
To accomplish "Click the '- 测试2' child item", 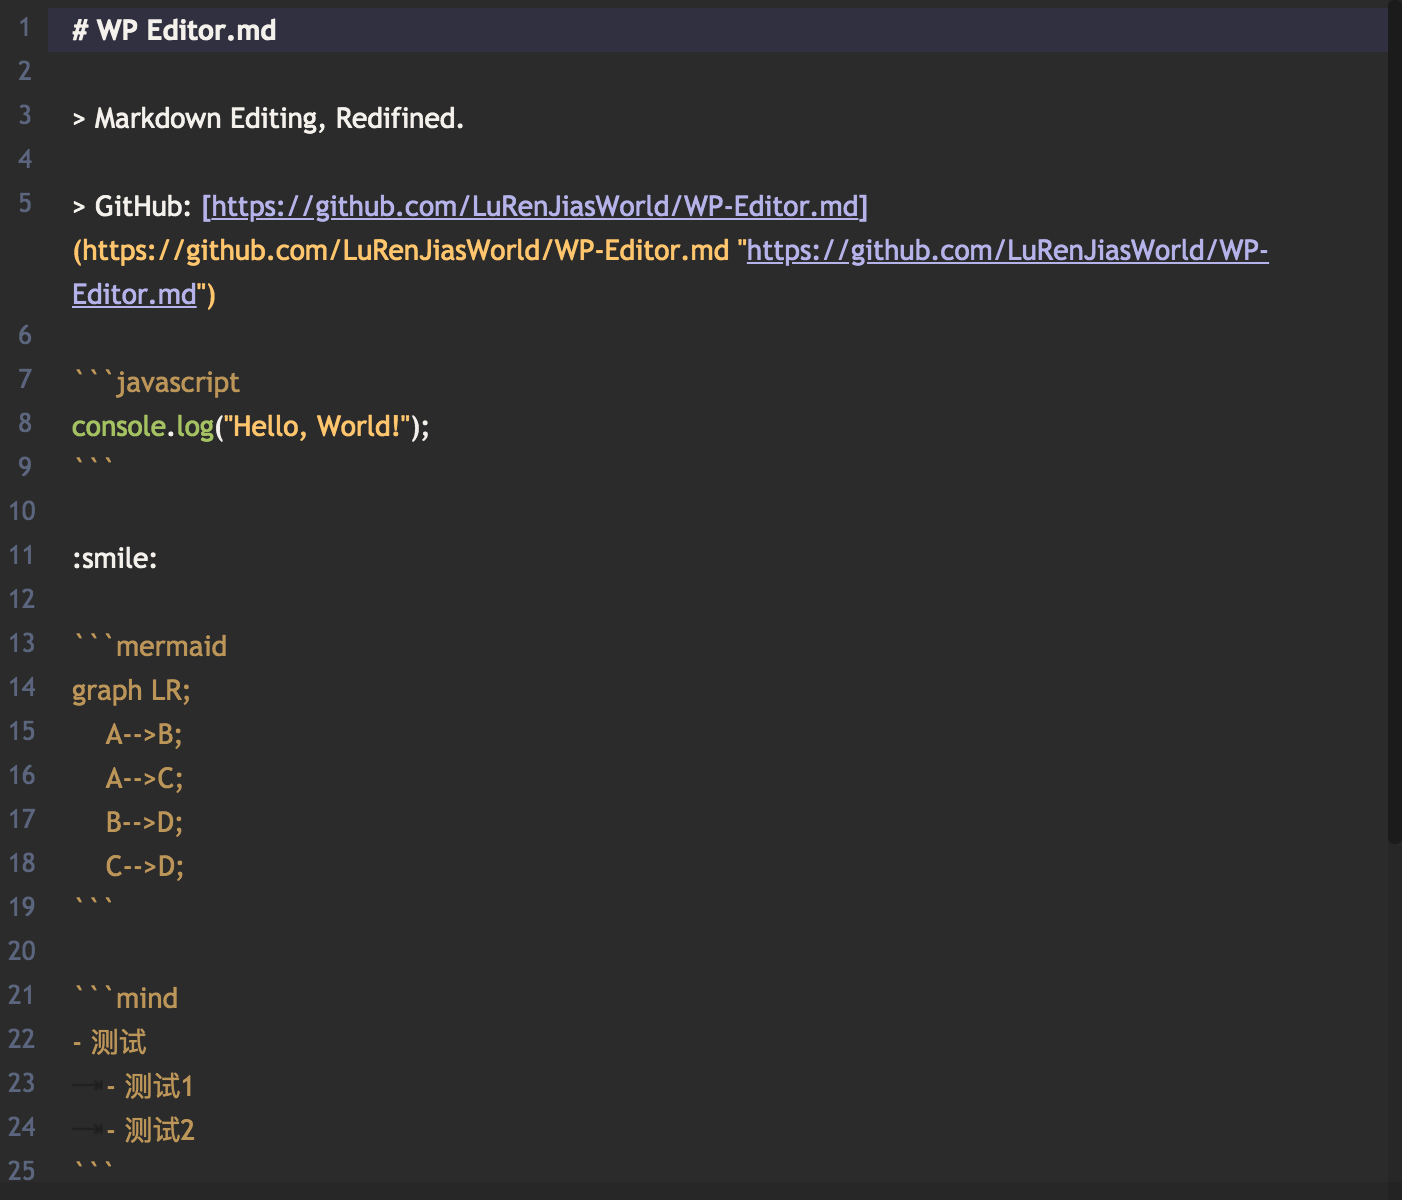I will (x=150, y=1130).
